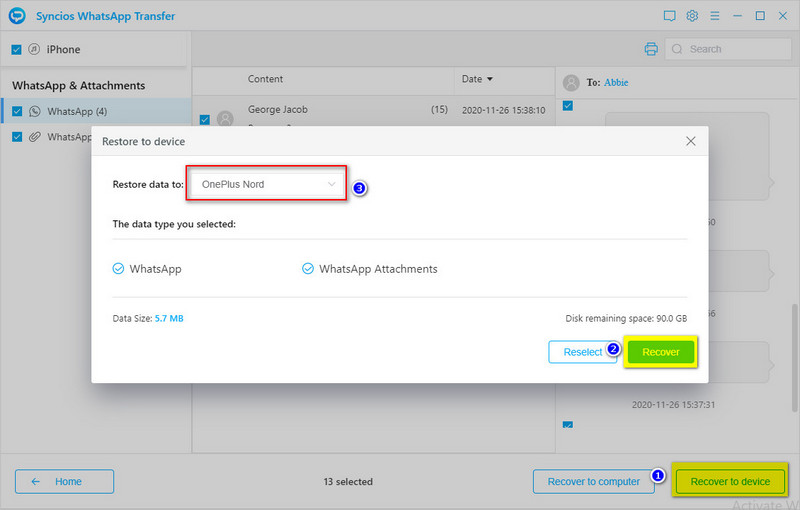Image resolution: width=800 pixels, height=510 pixels.
Task: Toggle the WhatsApp Attachments sidebar checkbox
Action: coord(17,137)
